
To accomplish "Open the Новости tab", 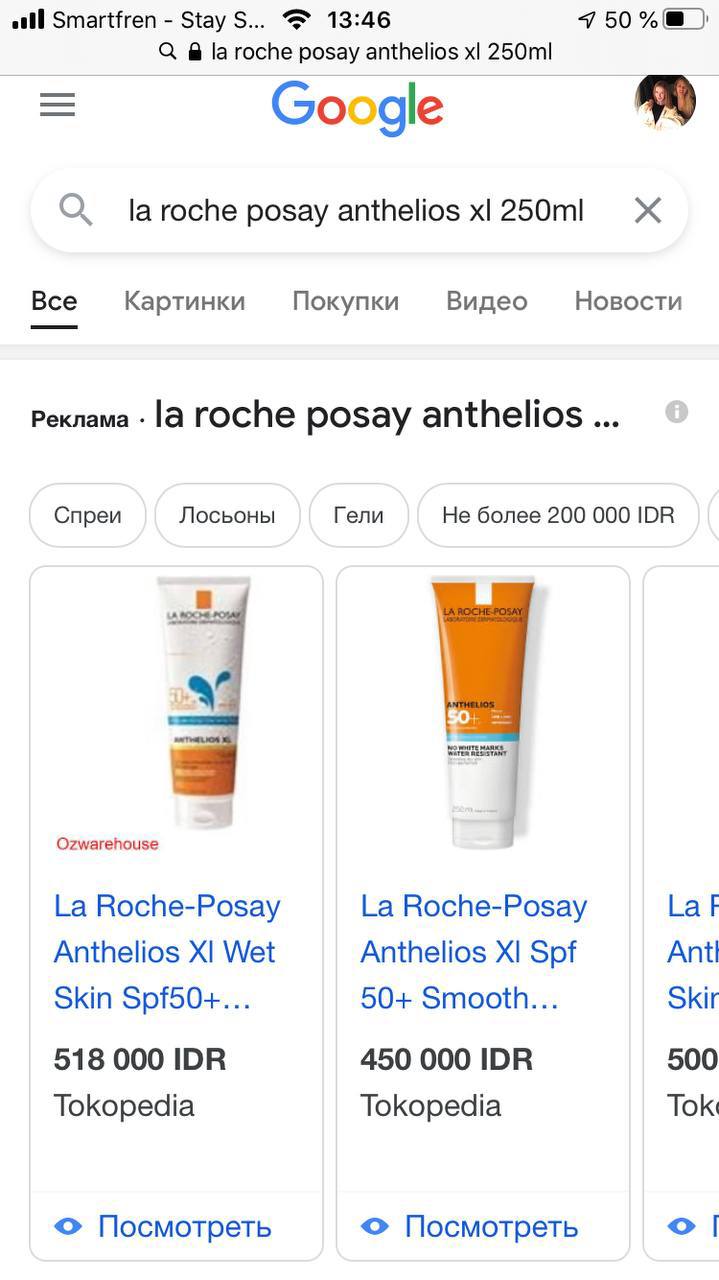I will [628, 301].
